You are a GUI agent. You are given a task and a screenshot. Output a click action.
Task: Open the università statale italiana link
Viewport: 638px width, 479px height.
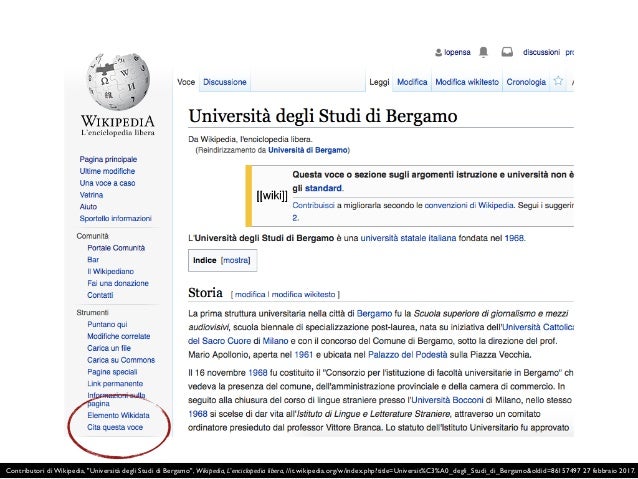click(x=408, y=238)
